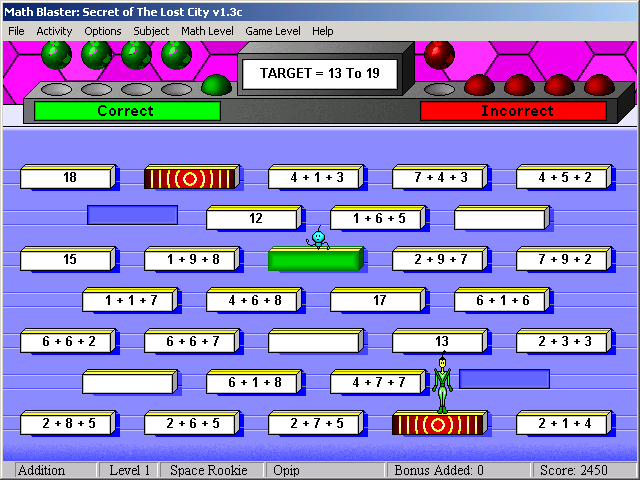
Task: Click the red Incorrect bar
Action: point(512,111)
